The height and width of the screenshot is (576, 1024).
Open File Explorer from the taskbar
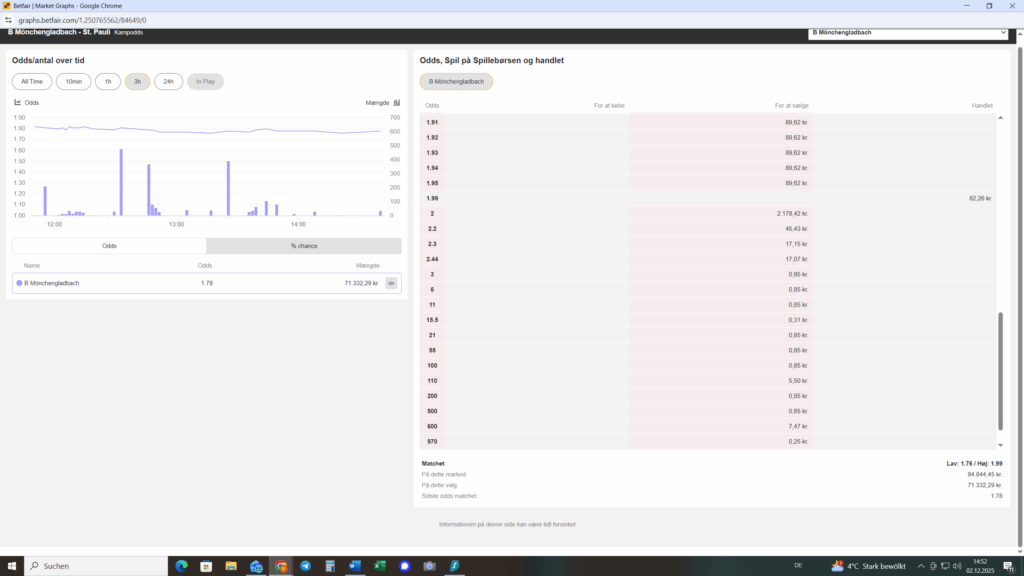point(231,566)
